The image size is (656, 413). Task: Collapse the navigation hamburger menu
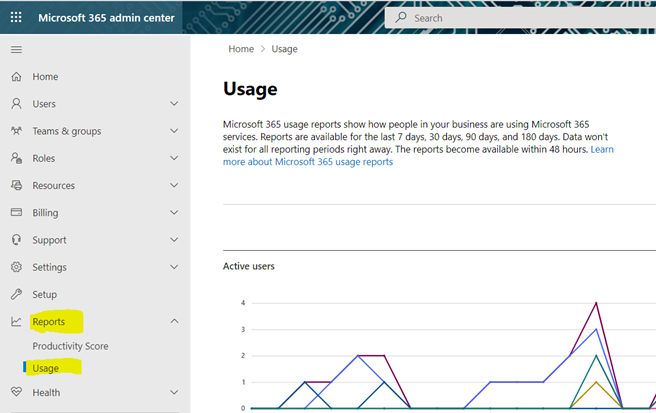(x=16, y=49)
